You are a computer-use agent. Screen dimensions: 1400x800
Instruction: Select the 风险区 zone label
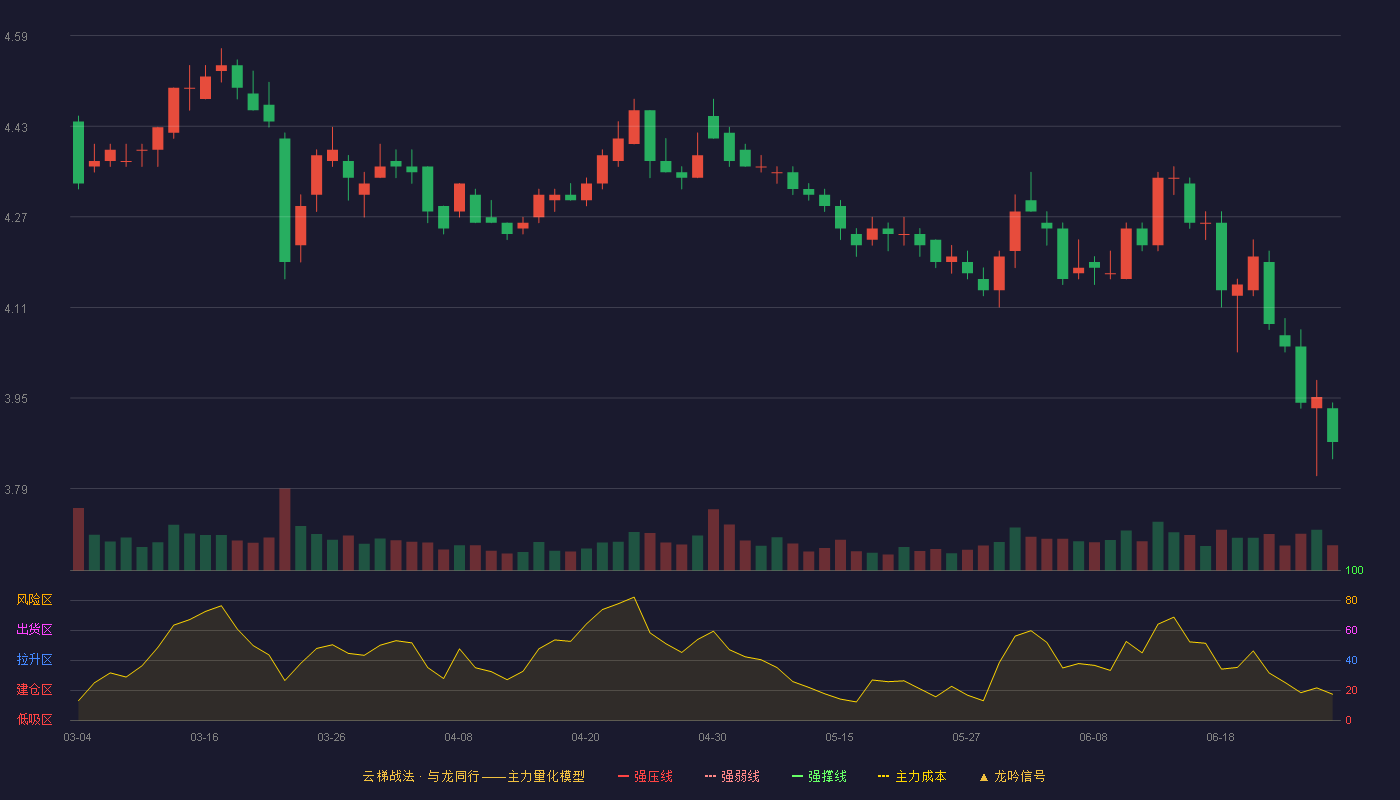coord(34,600)
